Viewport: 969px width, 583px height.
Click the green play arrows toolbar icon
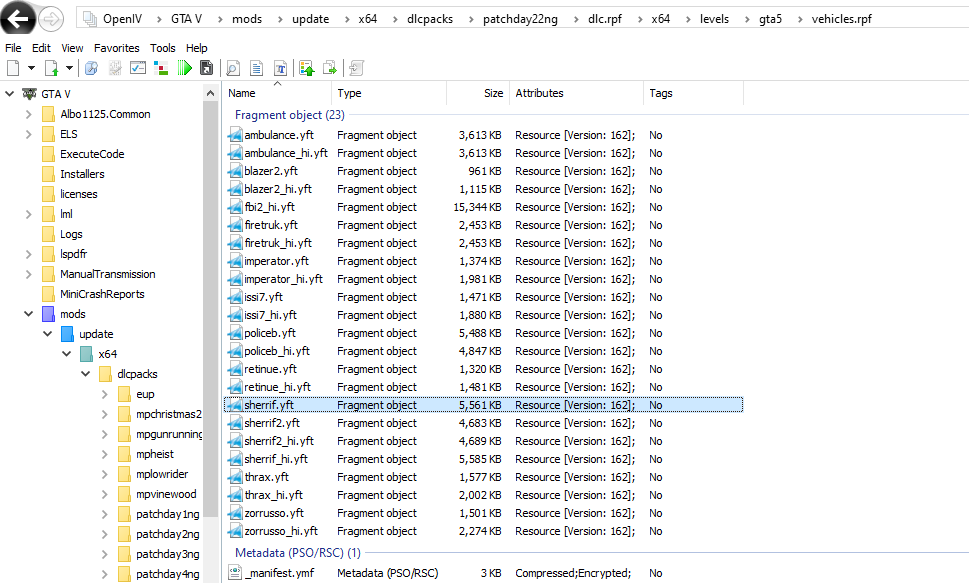click(184, 68)
